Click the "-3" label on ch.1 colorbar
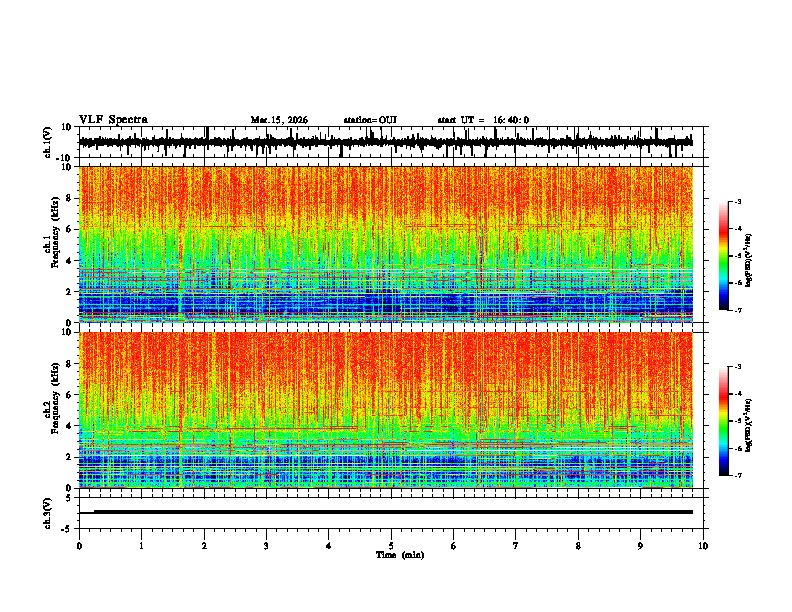Image resolution: width=792 pixels, height=612 pixels. (737, 201)
